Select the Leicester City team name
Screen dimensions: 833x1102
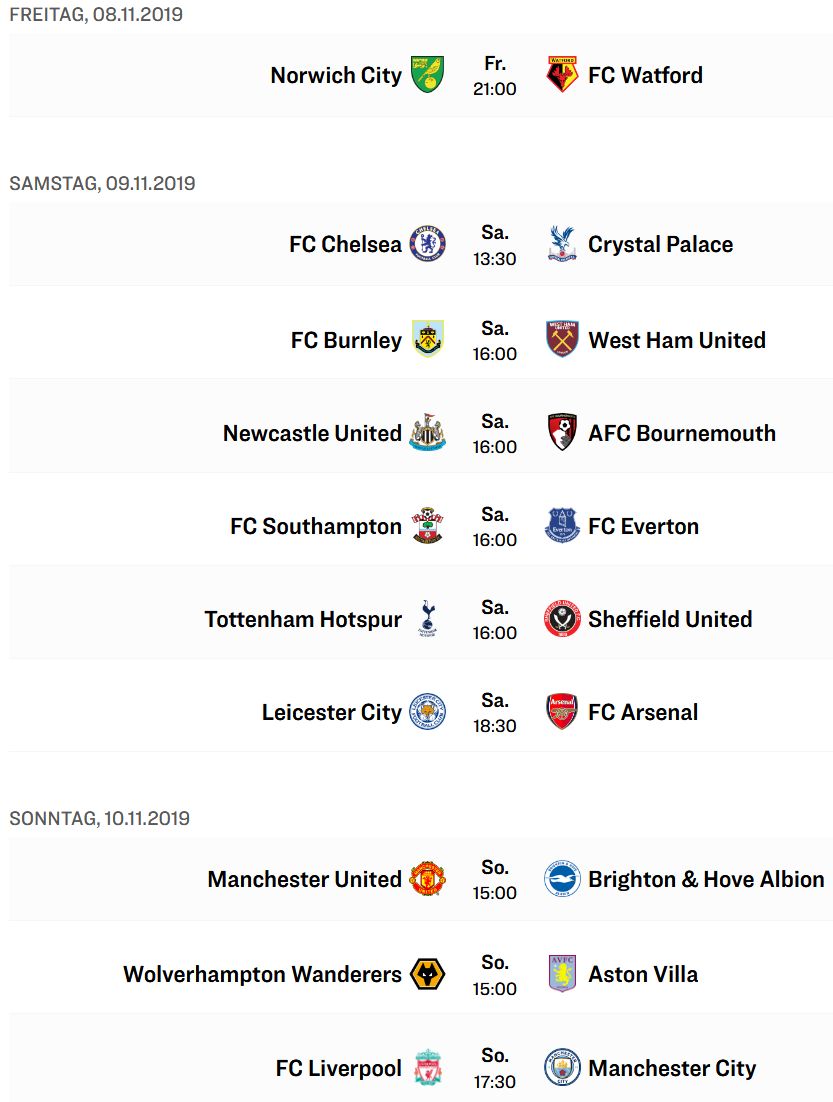coord(332,713)
